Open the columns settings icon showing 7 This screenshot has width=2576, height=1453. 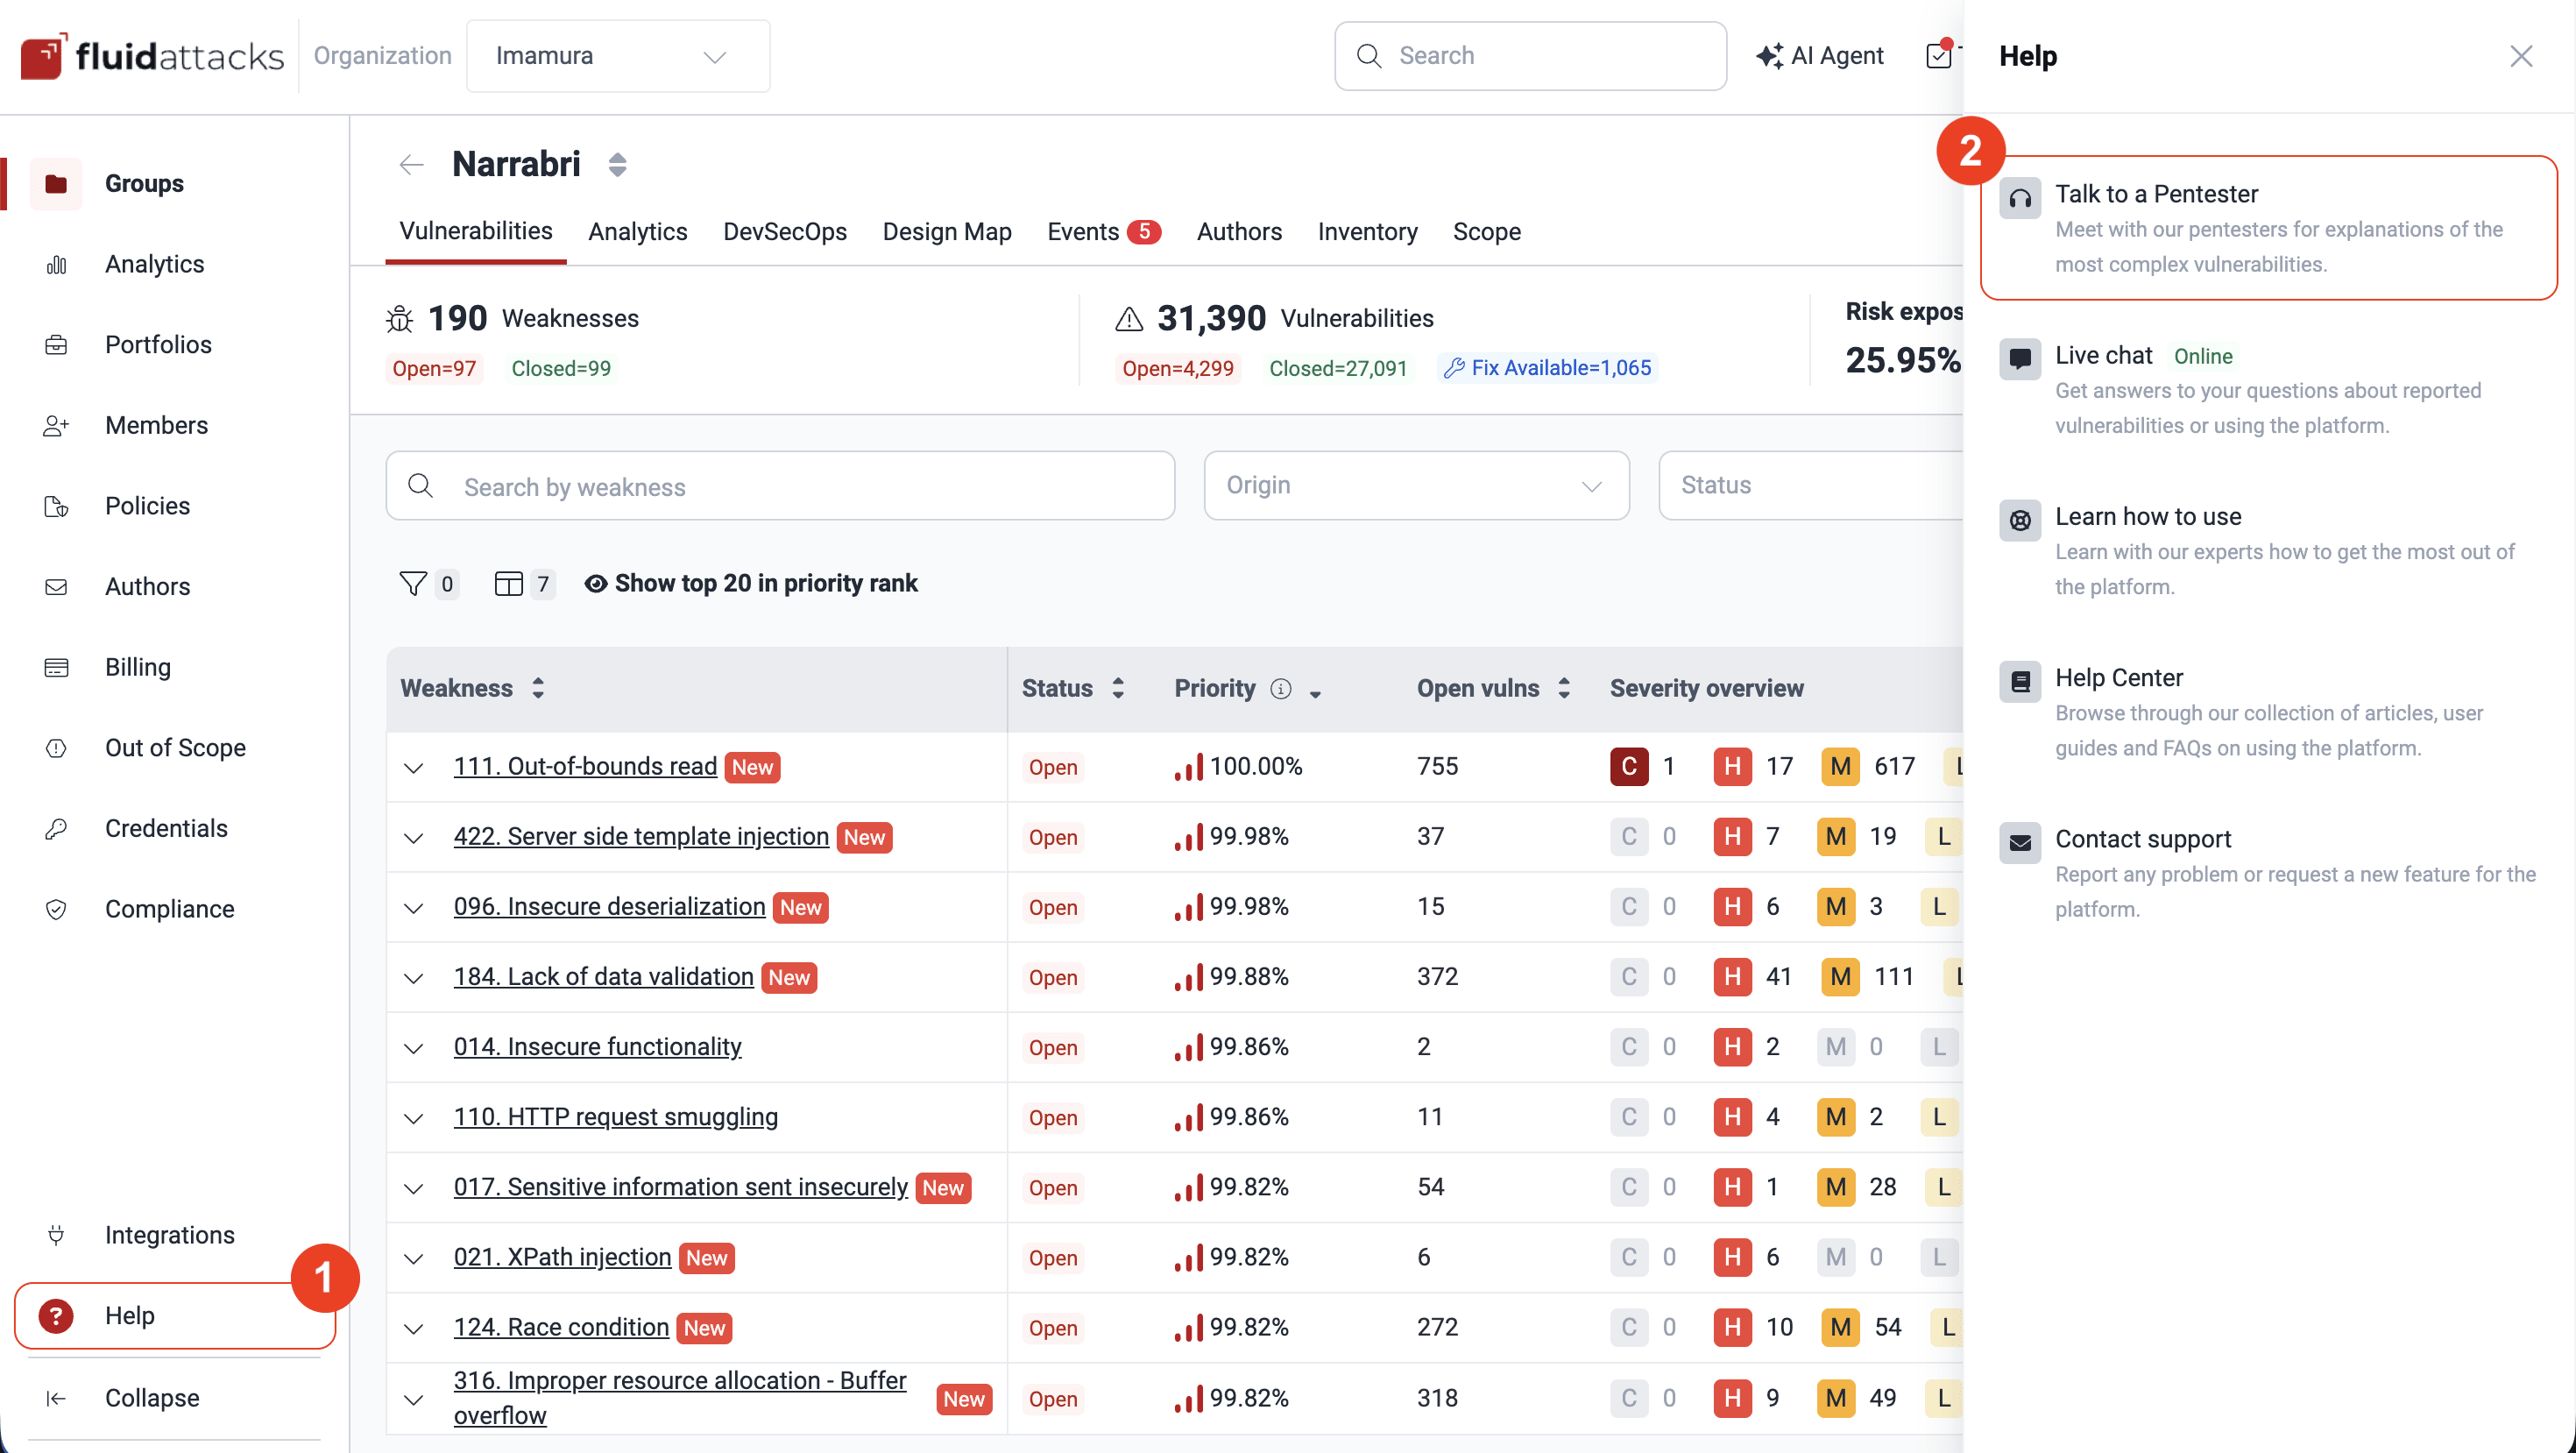pos(510,583)
